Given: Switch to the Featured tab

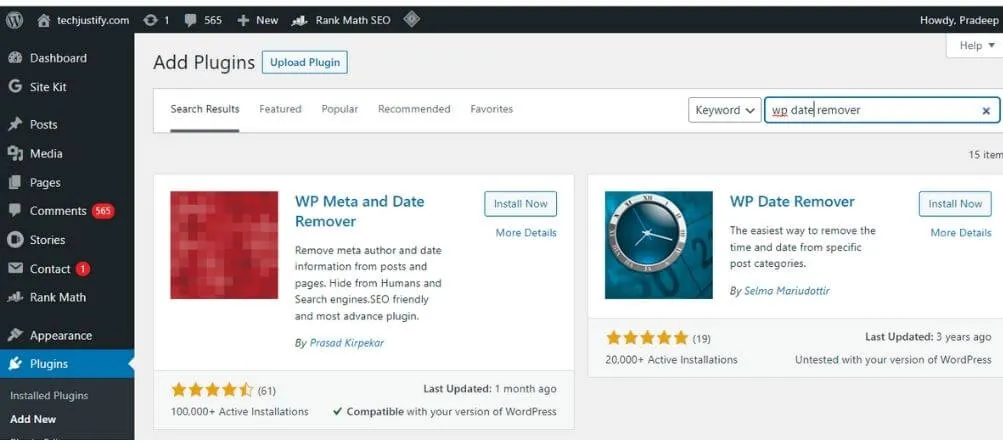Looking at the screenshot, I should (x=280, y=109).
